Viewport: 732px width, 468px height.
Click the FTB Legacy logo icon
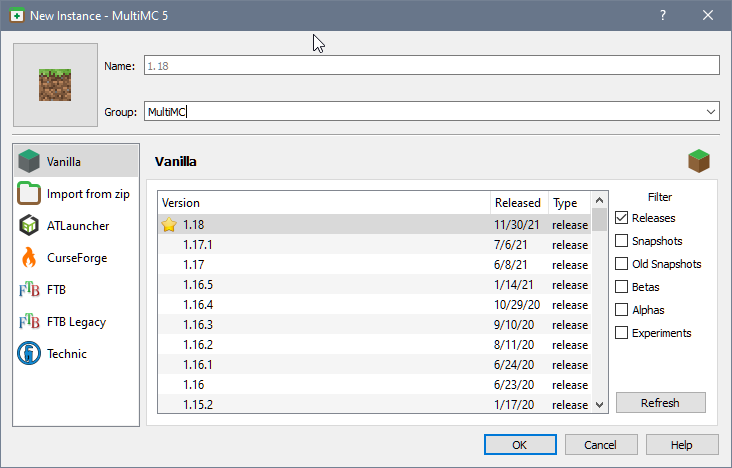(29, 322)
